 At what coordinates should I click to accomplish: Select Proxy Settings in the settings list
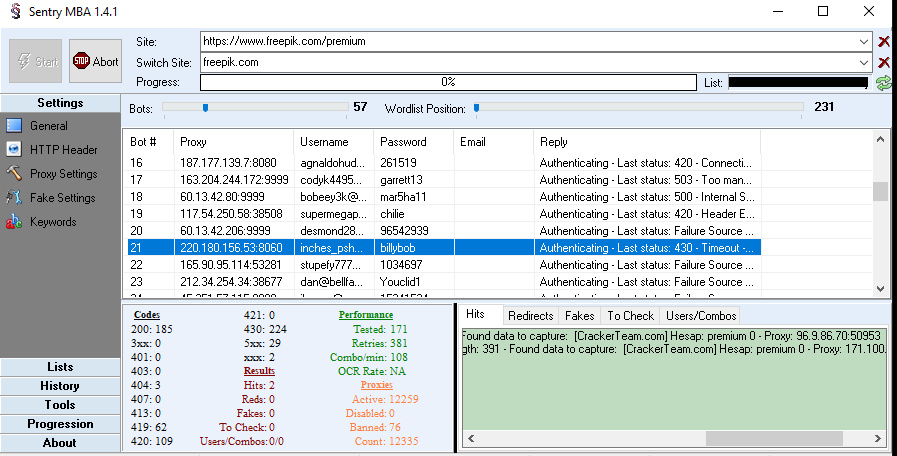point(63,174)
